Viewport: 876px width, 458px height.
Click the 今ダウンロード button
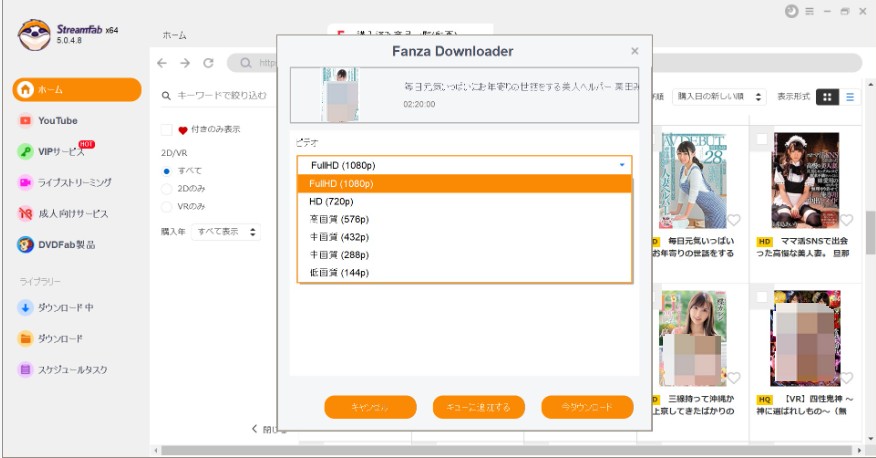coord(587,407)
